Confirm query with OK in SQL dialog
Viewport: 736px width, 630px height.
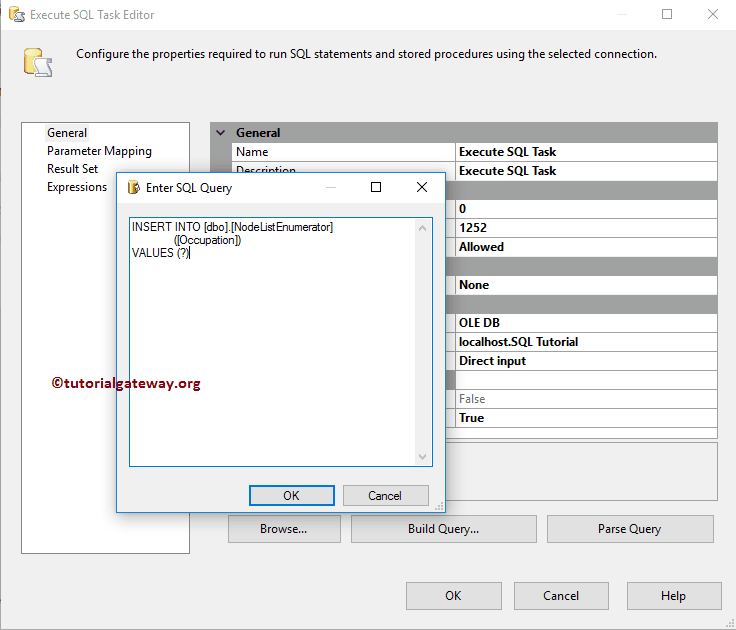coord(291,496)
